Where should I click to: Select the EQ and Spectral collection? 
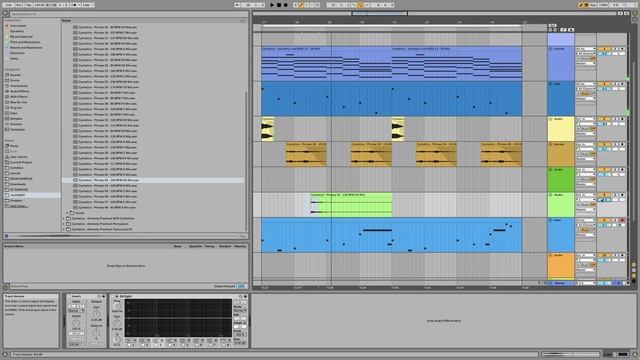tap(21, 37)
